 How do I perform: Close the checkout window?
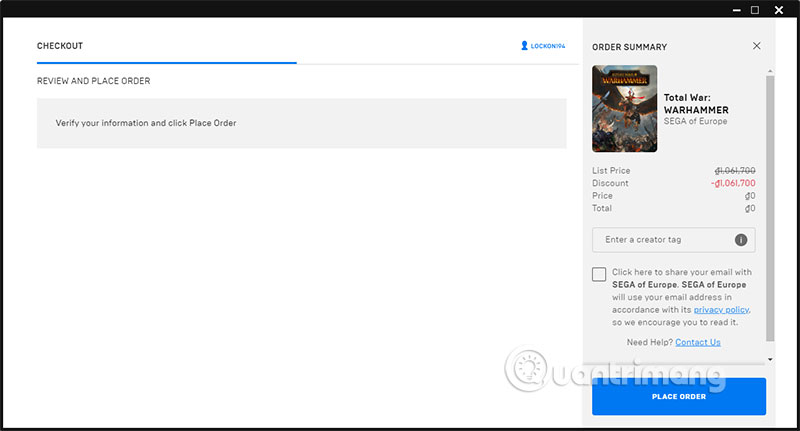(x=779, y=10)
